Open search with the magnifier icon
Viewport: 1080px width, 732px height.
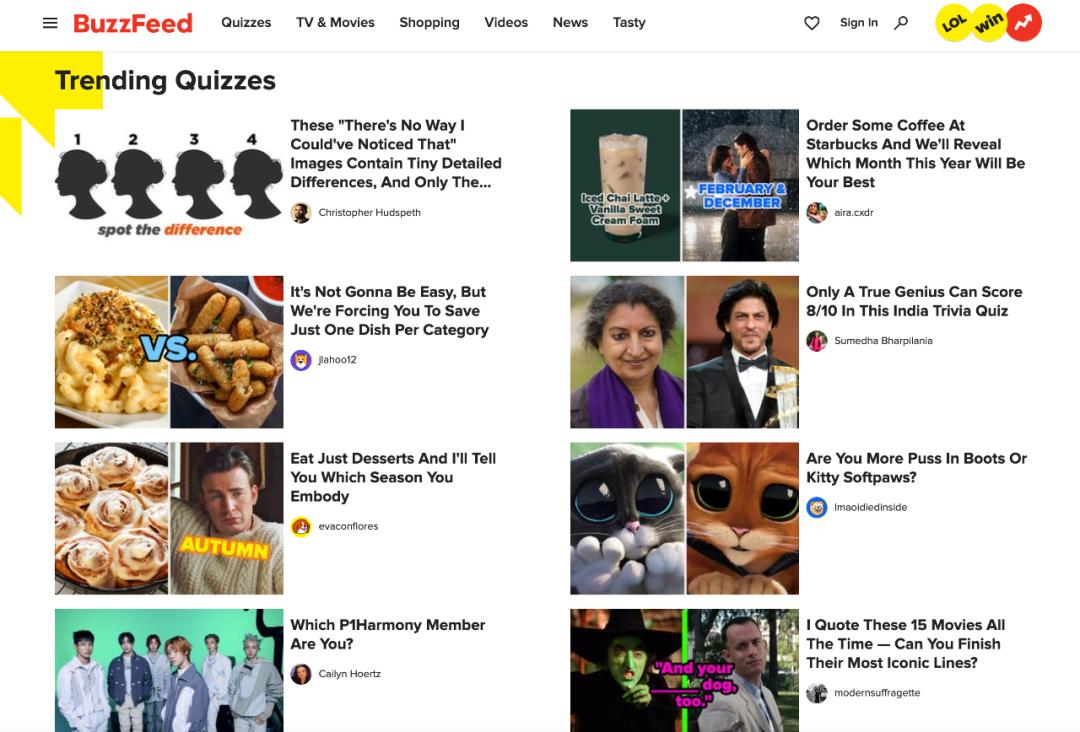[x=901, y=23]
